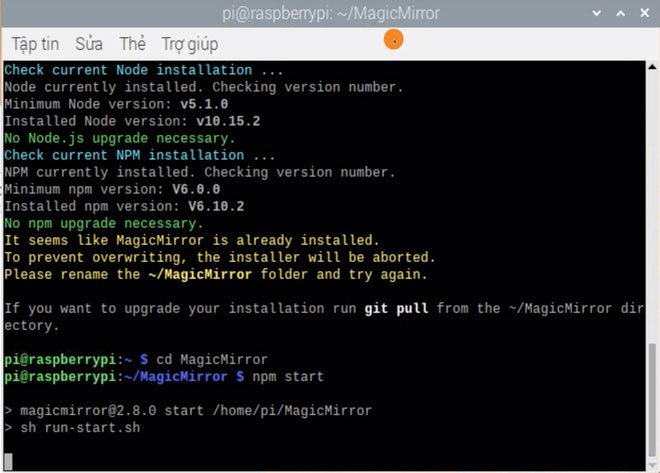This screenshot has height=473, width=660.
Task: Close the terminal window
Action: [x=644, y=13]
